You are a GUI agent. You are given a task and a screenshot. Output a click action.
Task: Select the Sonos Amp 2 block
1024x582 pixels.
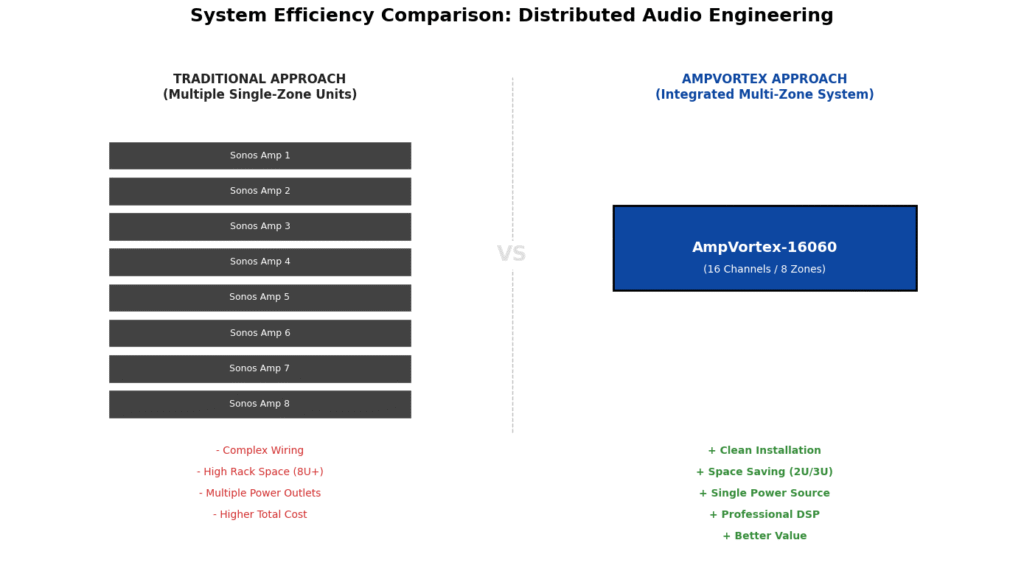coord(259,190)
